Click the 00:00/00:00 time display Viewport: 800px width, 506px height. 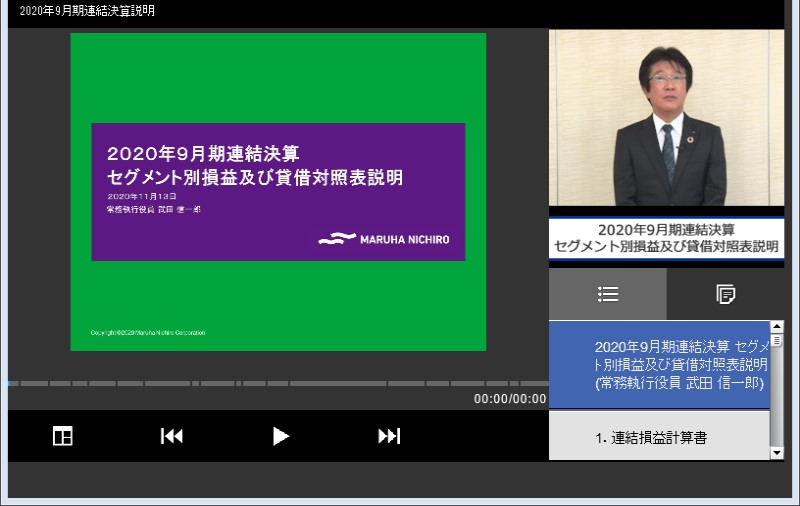click(x=510, y=399)
